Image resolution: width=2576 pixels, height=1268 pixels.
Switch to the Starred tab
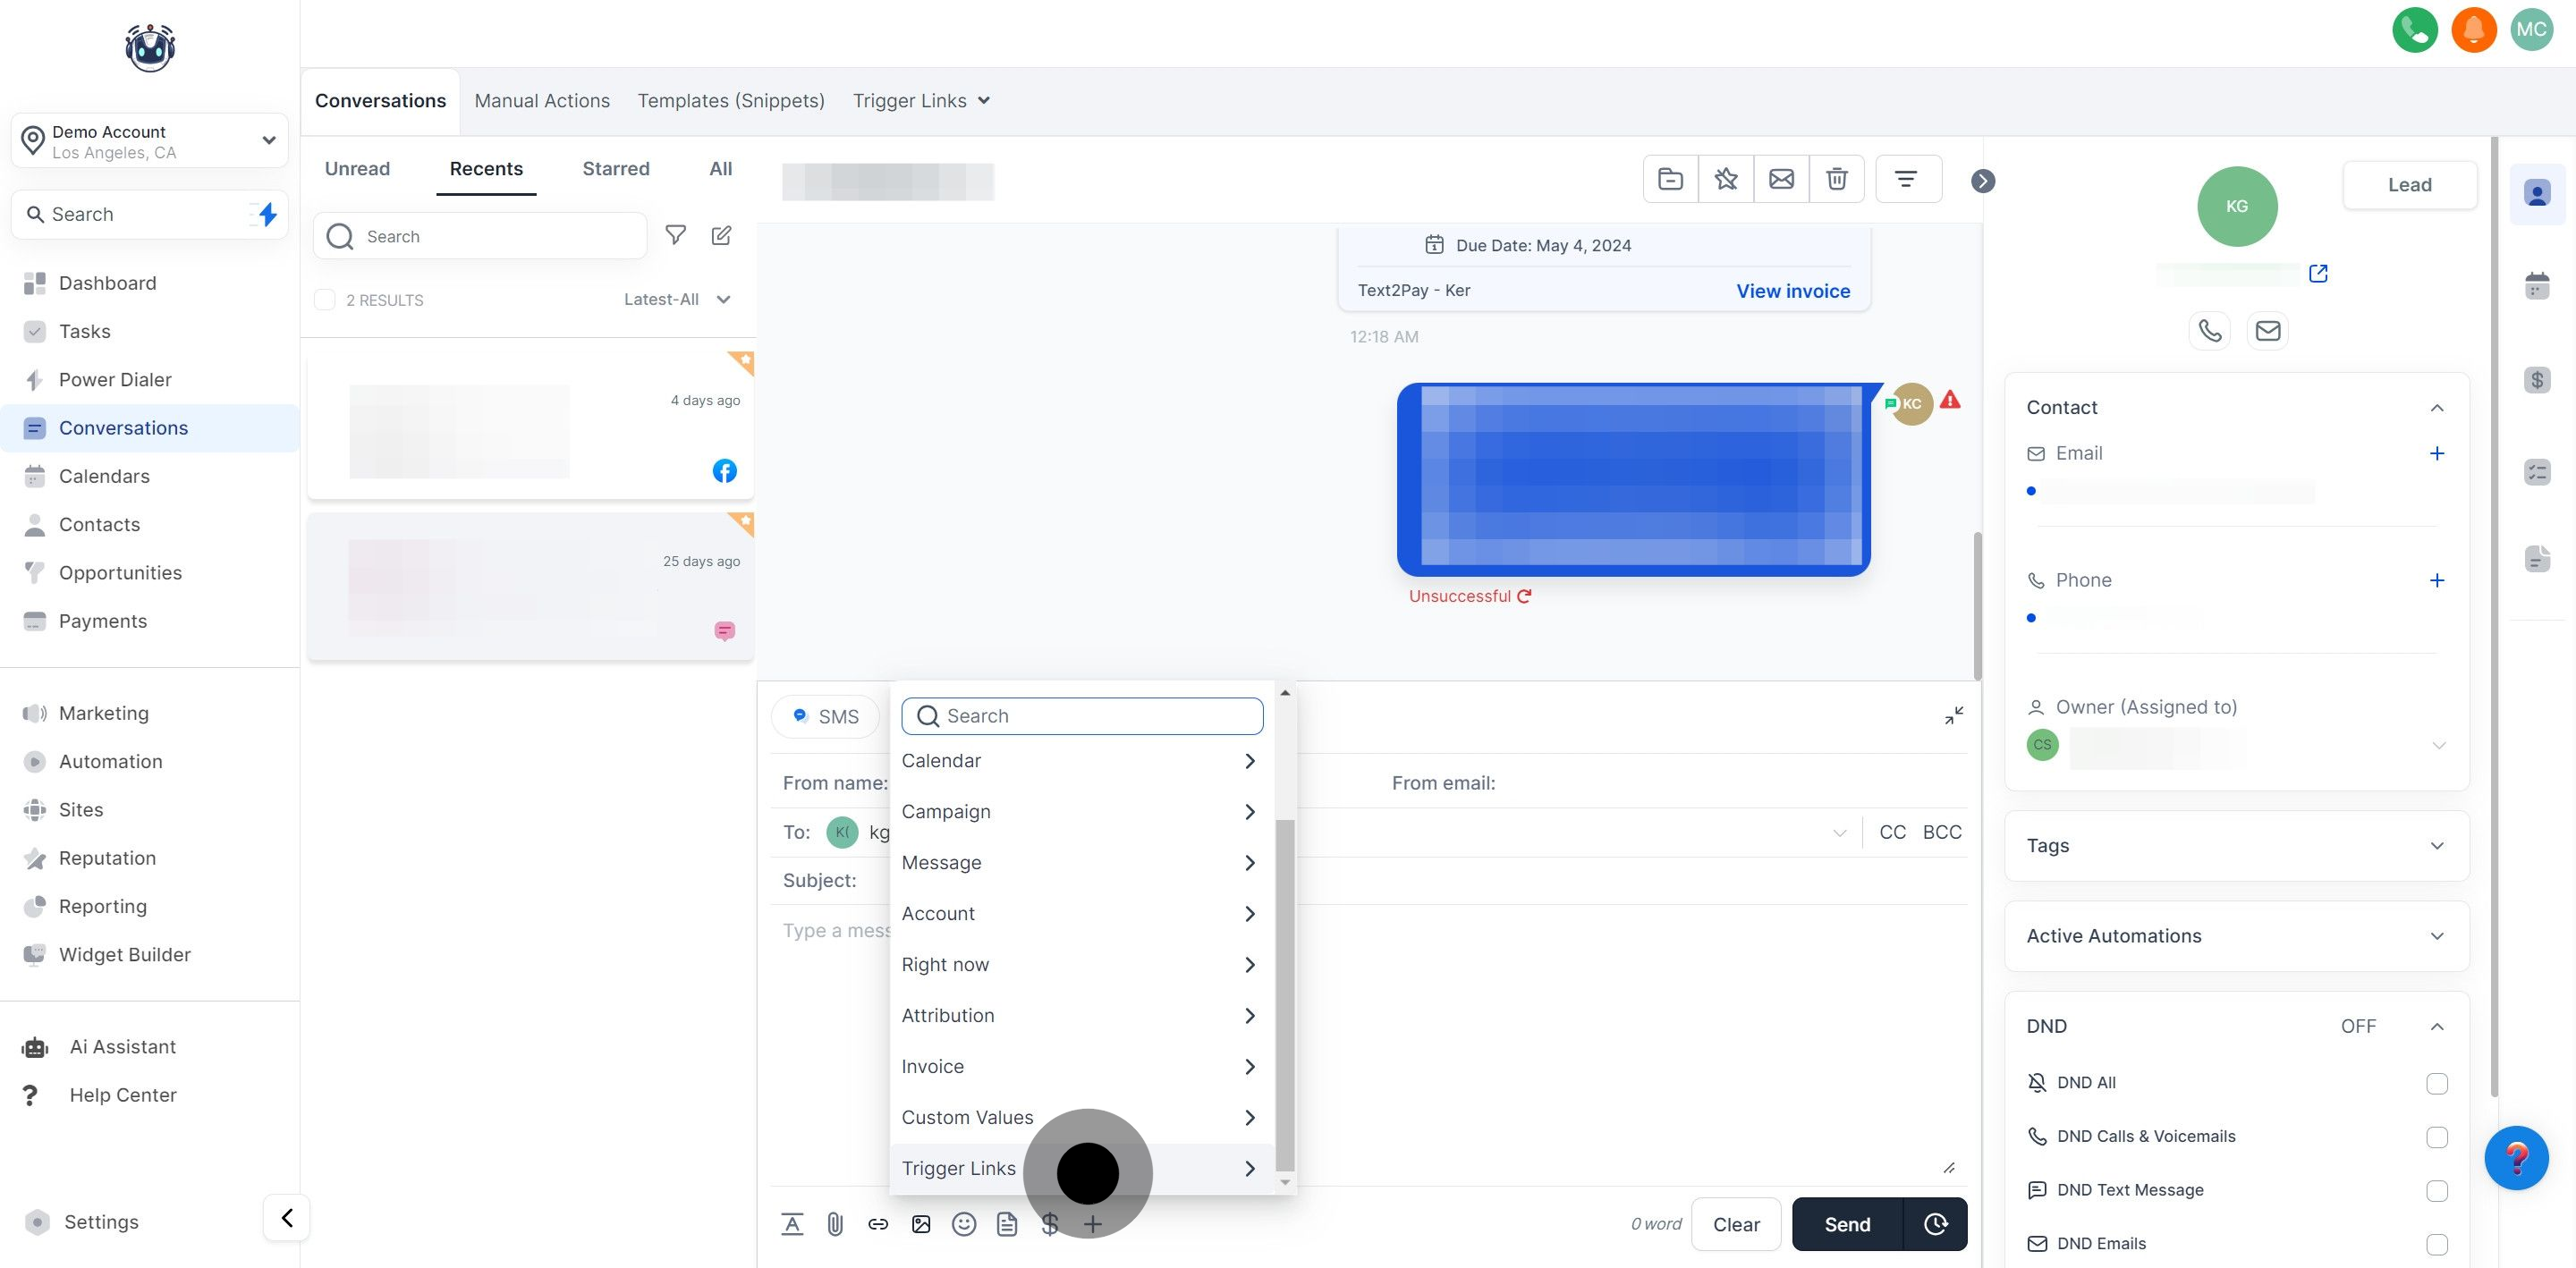tap(615, 169)
